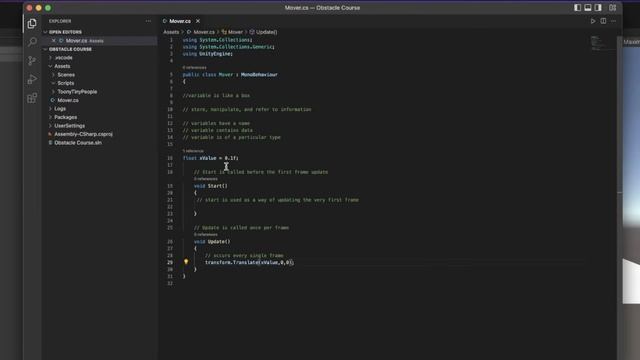This screenshot has height=360, width=640.
Task: Click the lightbulb quick fix on line 29
Action: coord(186,262)
